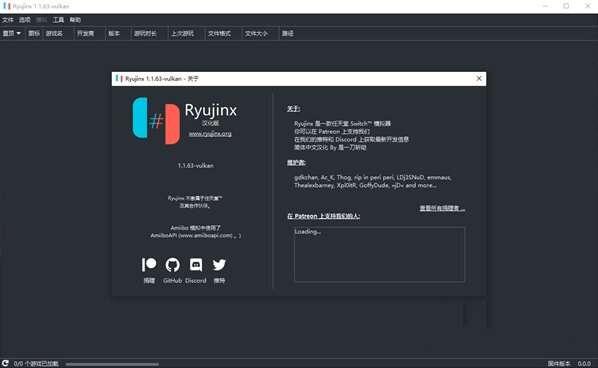The image size is (598, 368).
Task: Click the 0/0 games loaded status text
Action: click(x=36, y=364)
